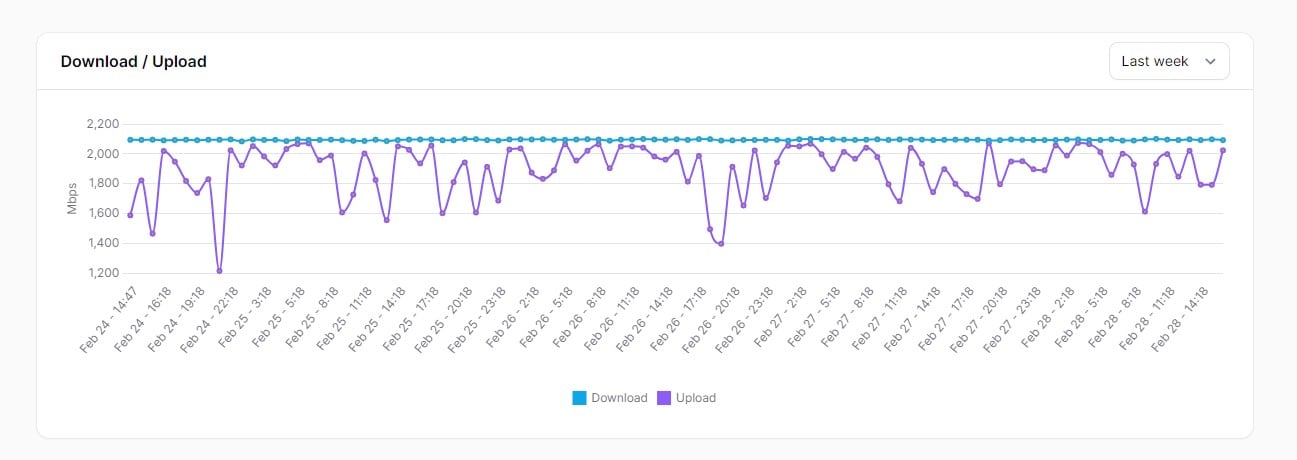Click the first Download data point
The height and width of the screenshot is (460, 1297).
click(130, 140)
